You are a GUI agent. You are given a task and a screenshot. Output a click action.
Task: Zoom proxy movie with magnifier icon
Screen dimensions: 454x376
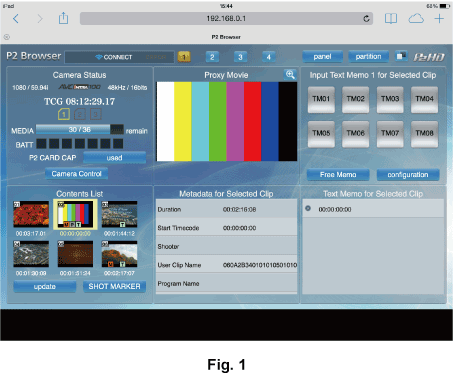(290, 75)
